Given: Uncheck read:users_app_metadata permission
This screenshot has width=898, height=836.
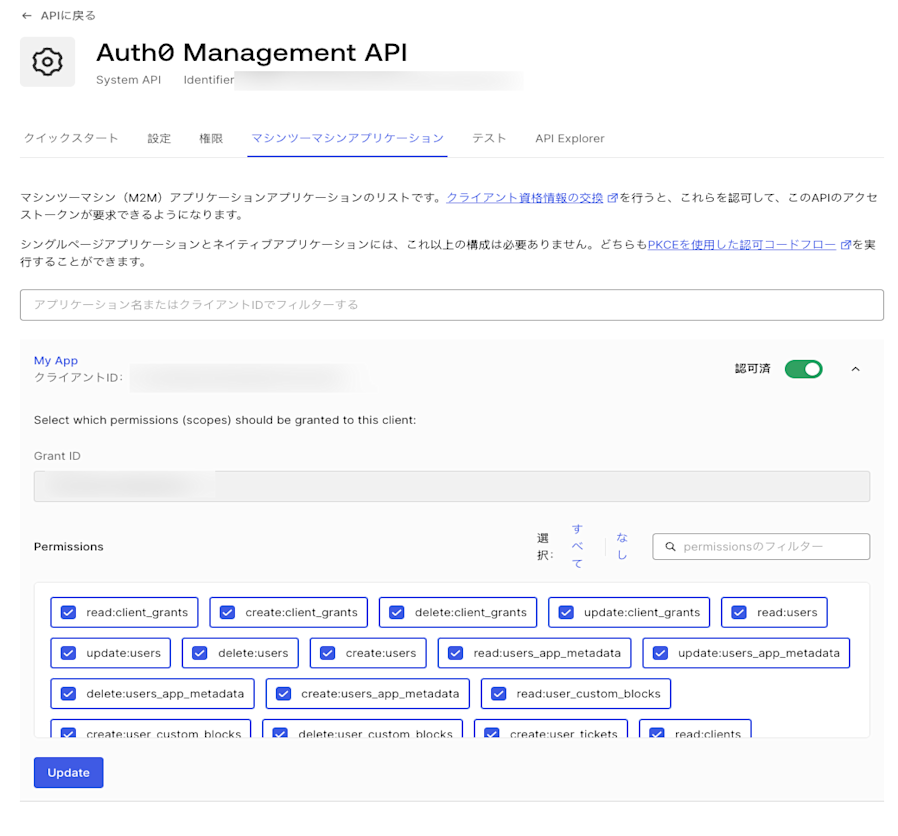Looking at the screenshot, I should point(455,653).
